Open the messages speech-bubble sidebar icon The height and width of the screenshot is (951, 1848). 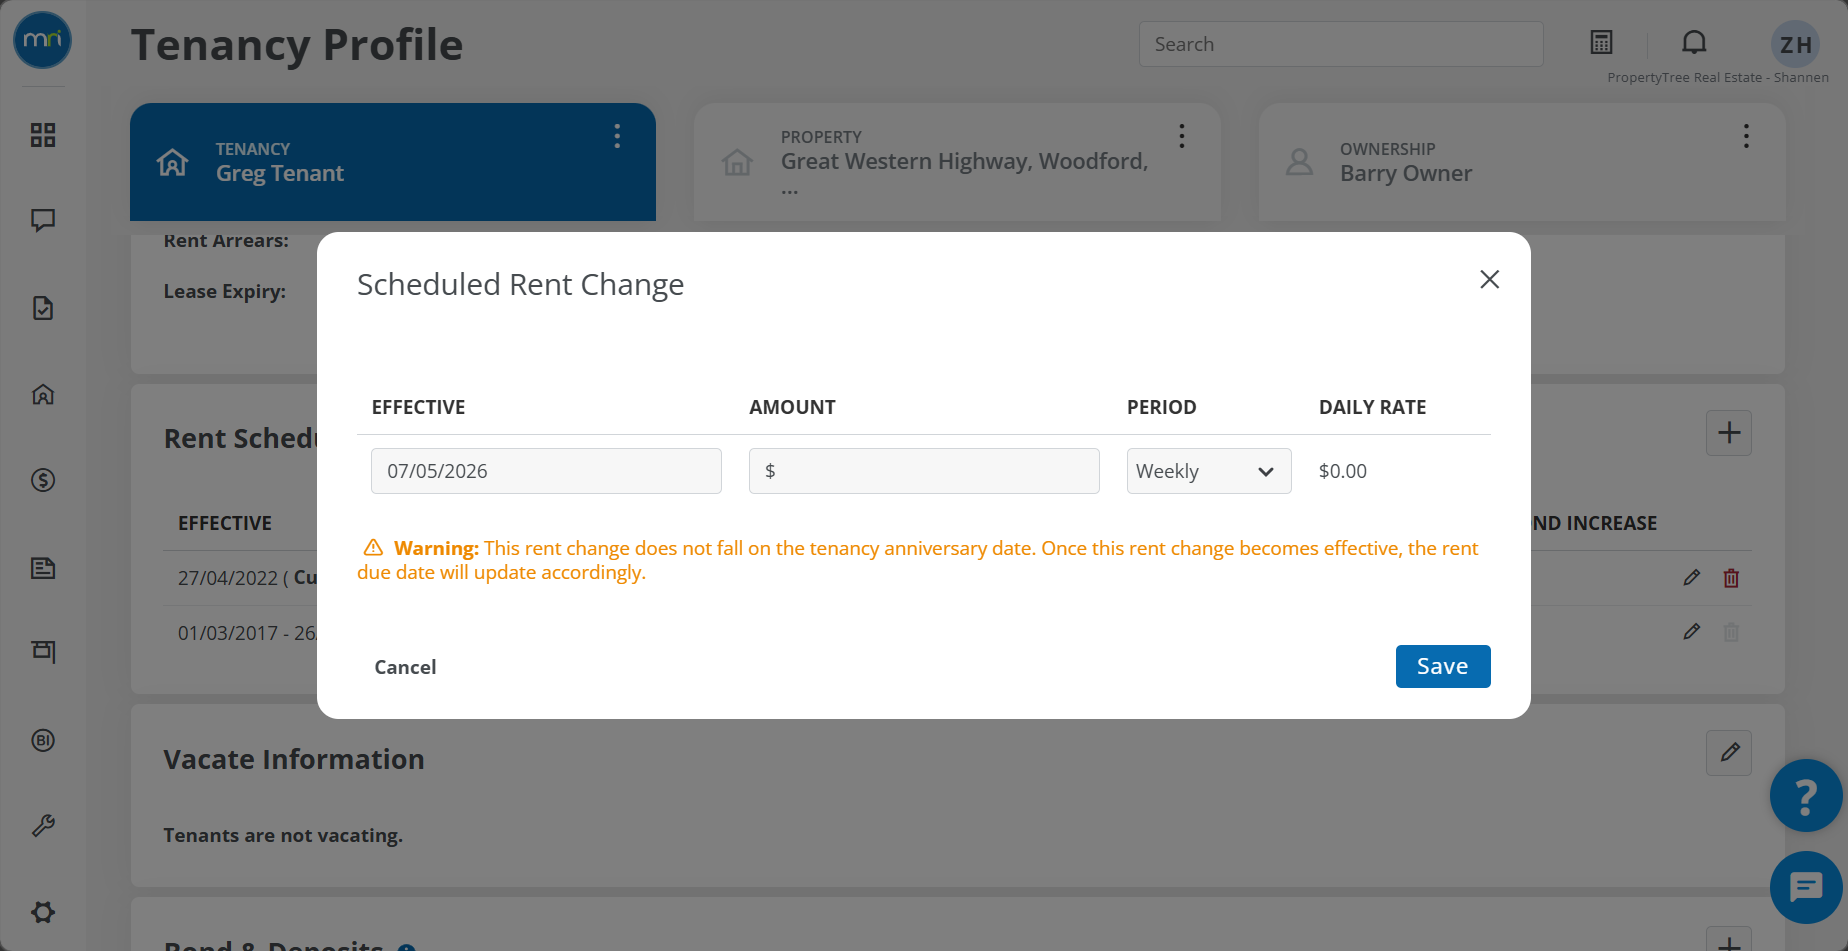[43, 220]
